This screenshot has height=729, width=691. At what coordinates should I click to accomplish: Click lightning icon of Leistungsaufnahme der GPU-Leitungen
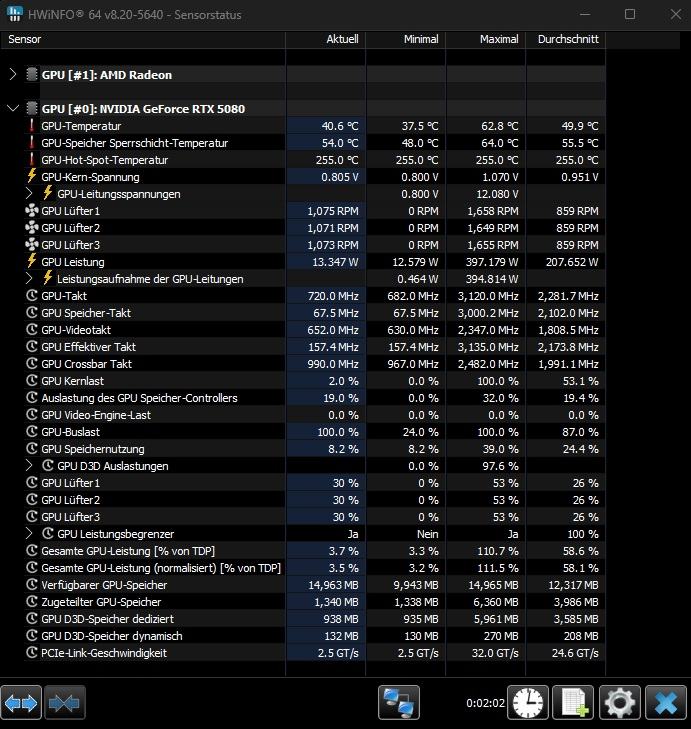47,279
